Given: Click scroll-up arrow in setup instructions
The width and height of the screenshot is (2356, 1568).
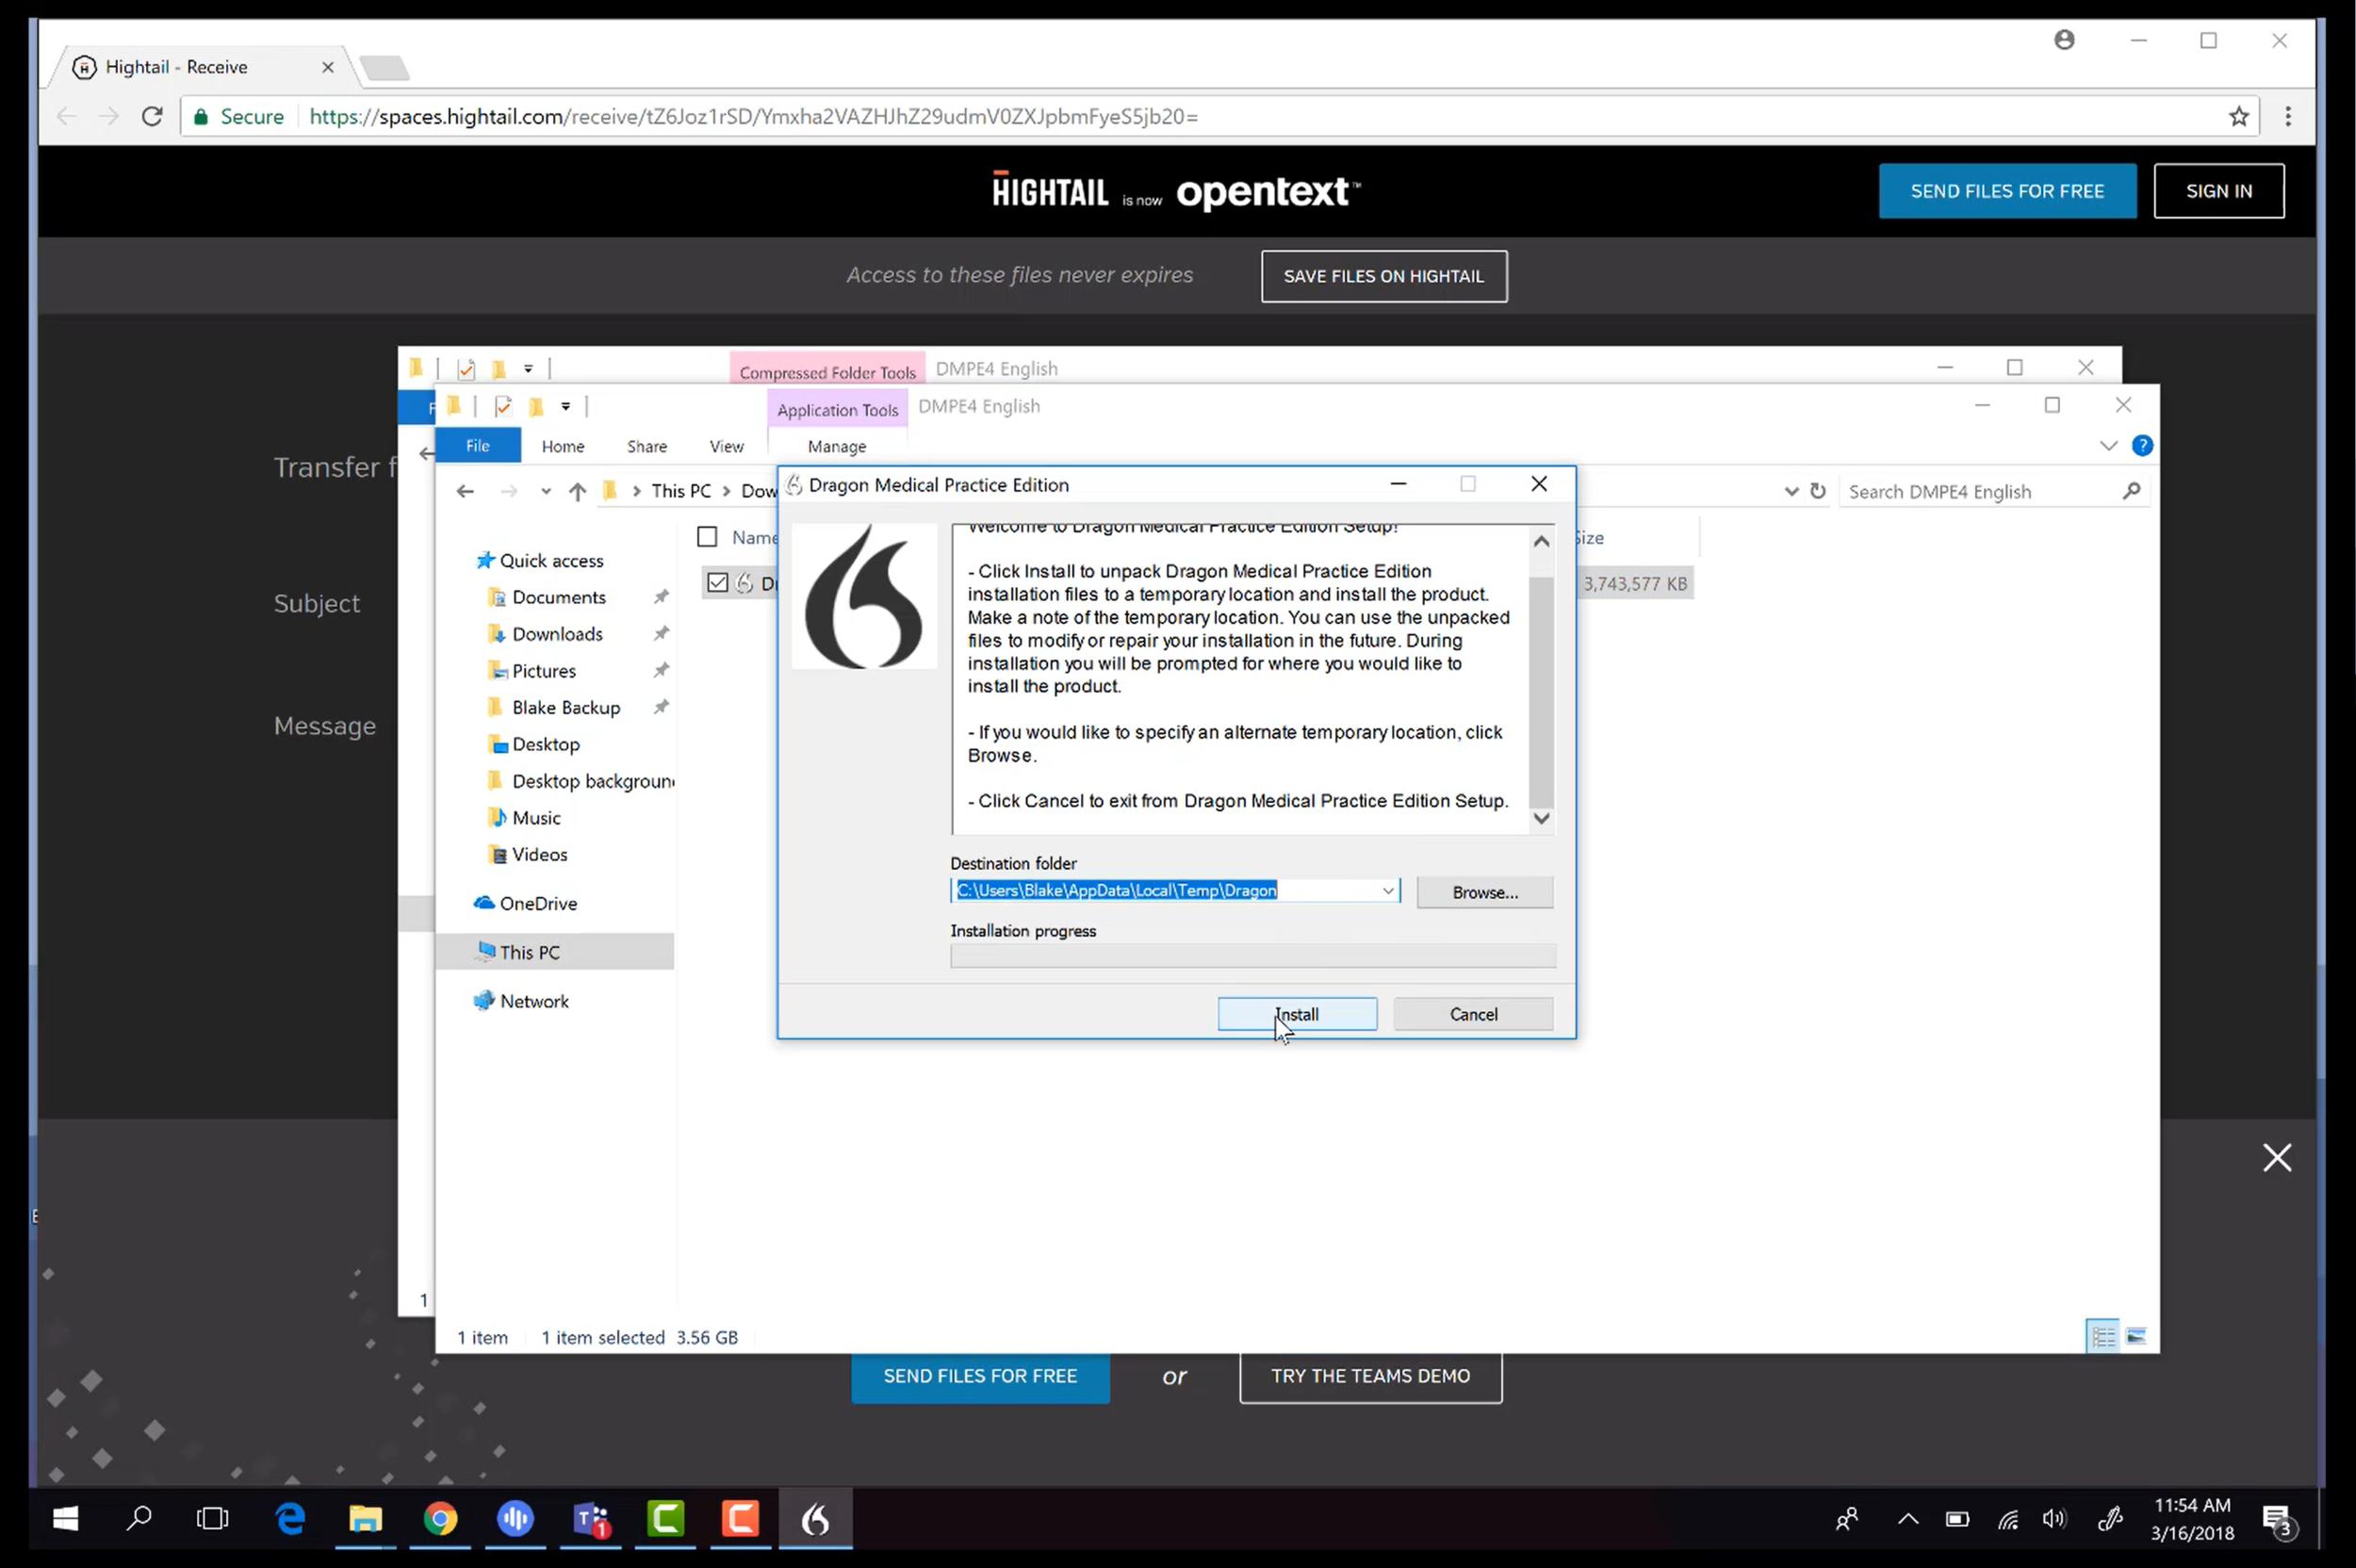Looking at the screenshot, I should [x=1541, y=541].
